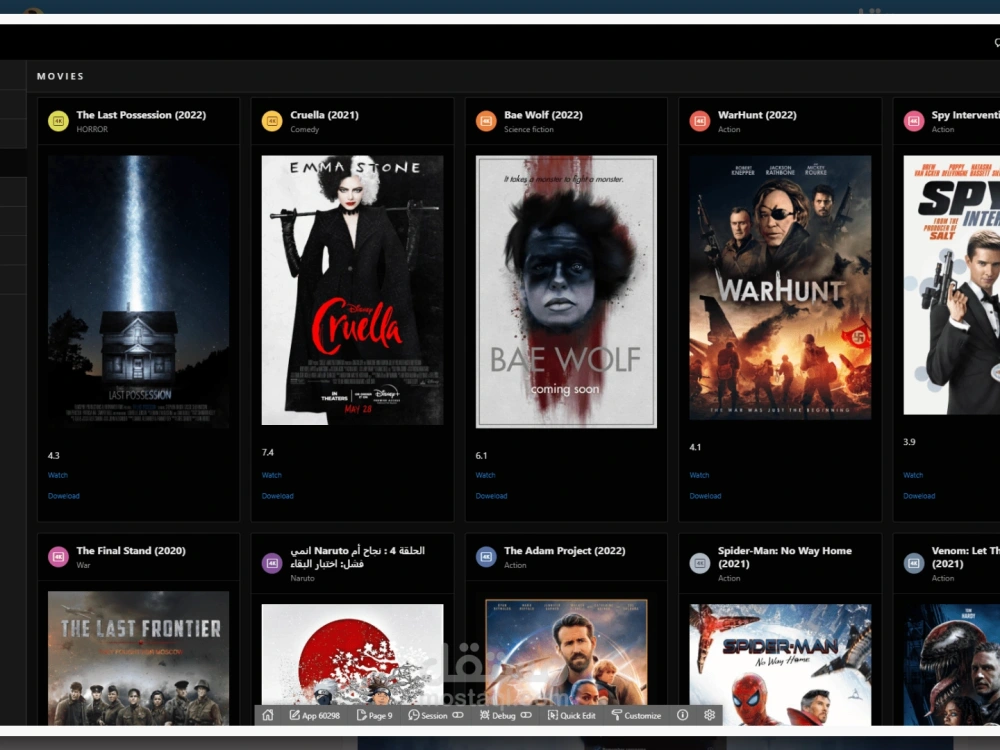
Task: Click the 4K badge on The Final Stand
Action: pos(58,557)
